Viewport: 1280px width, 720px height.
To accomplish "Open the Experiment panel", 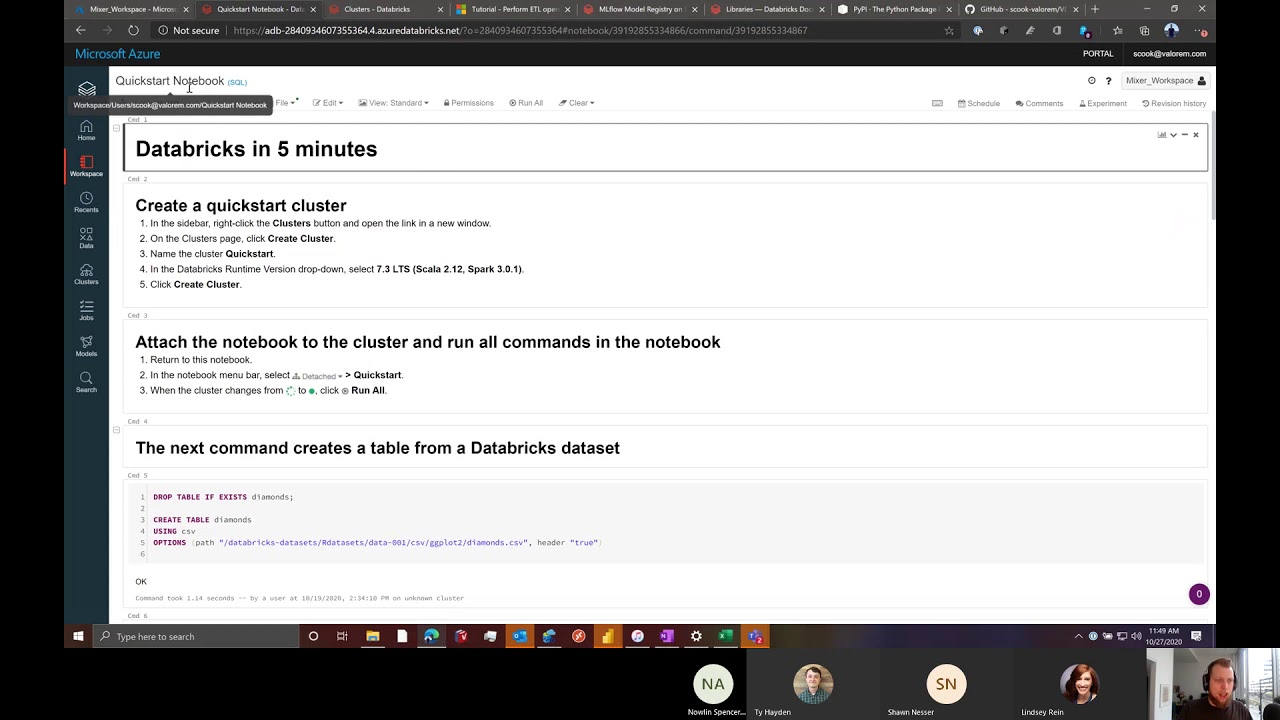I will pyautogui.click(x=1103, y=103).
